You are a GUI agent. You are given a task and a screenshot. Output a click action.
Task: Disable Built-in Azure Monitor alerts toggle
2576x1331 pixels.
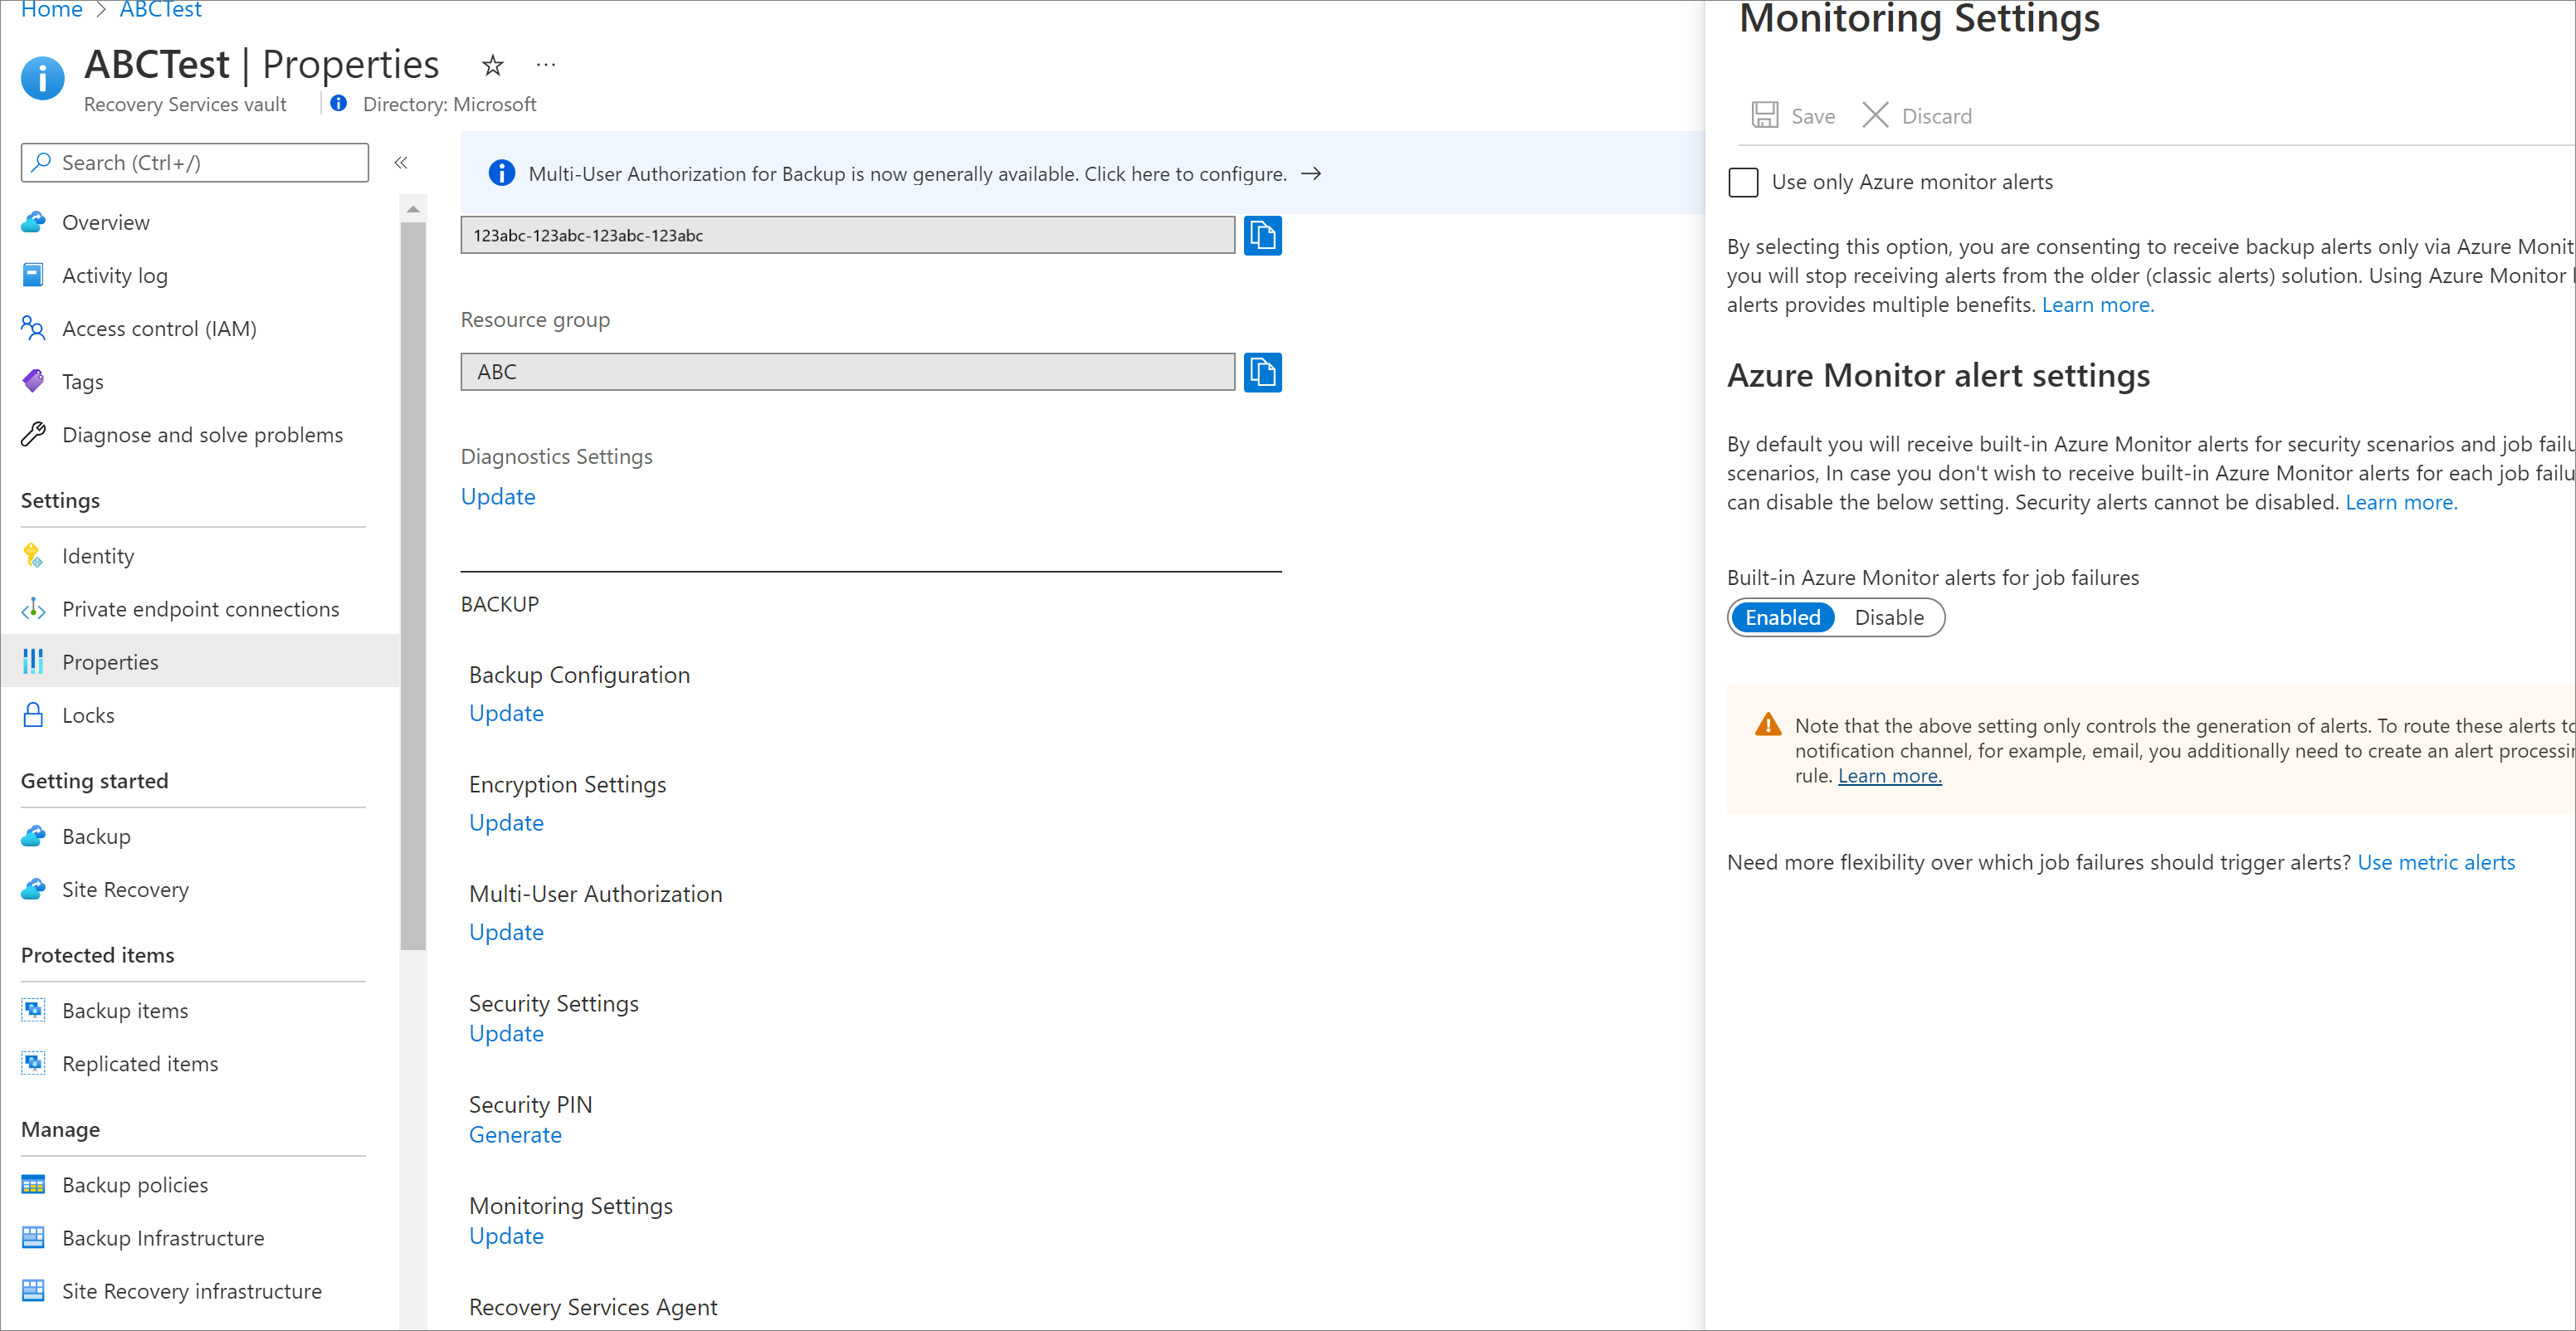tap(1889, 617)
